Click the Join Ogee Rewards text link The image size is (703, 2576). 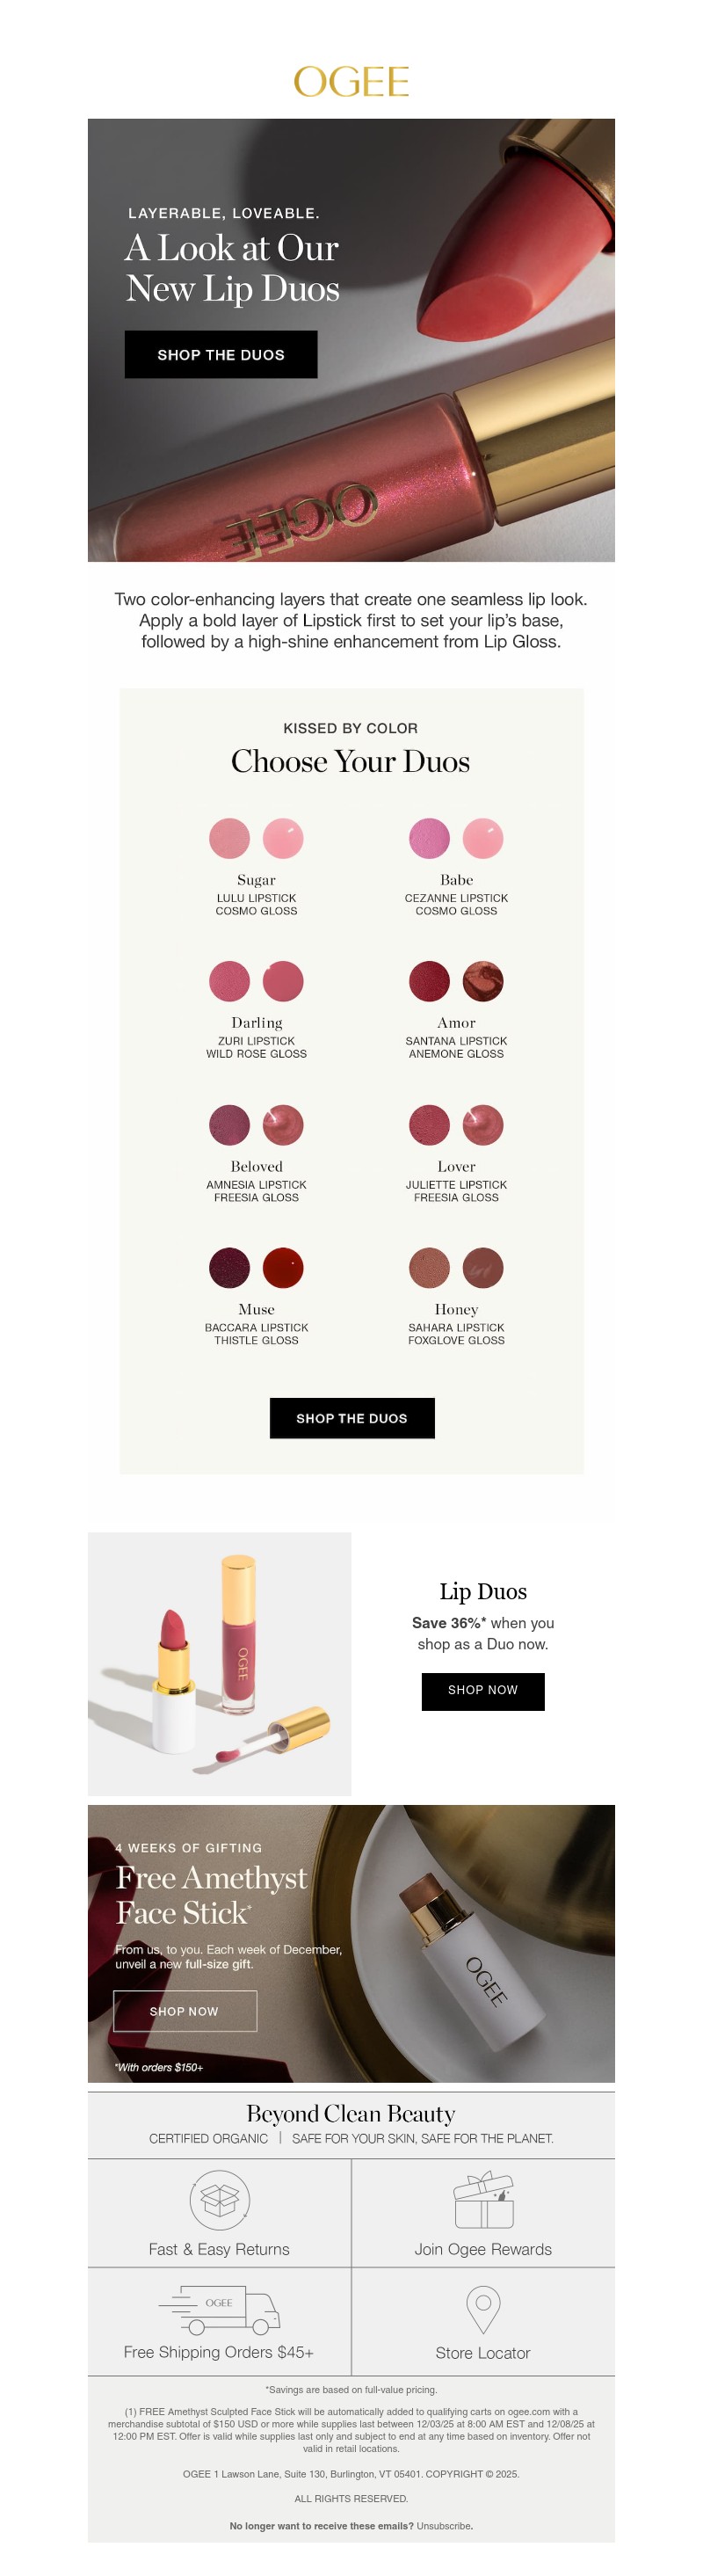coord(483,2248)
